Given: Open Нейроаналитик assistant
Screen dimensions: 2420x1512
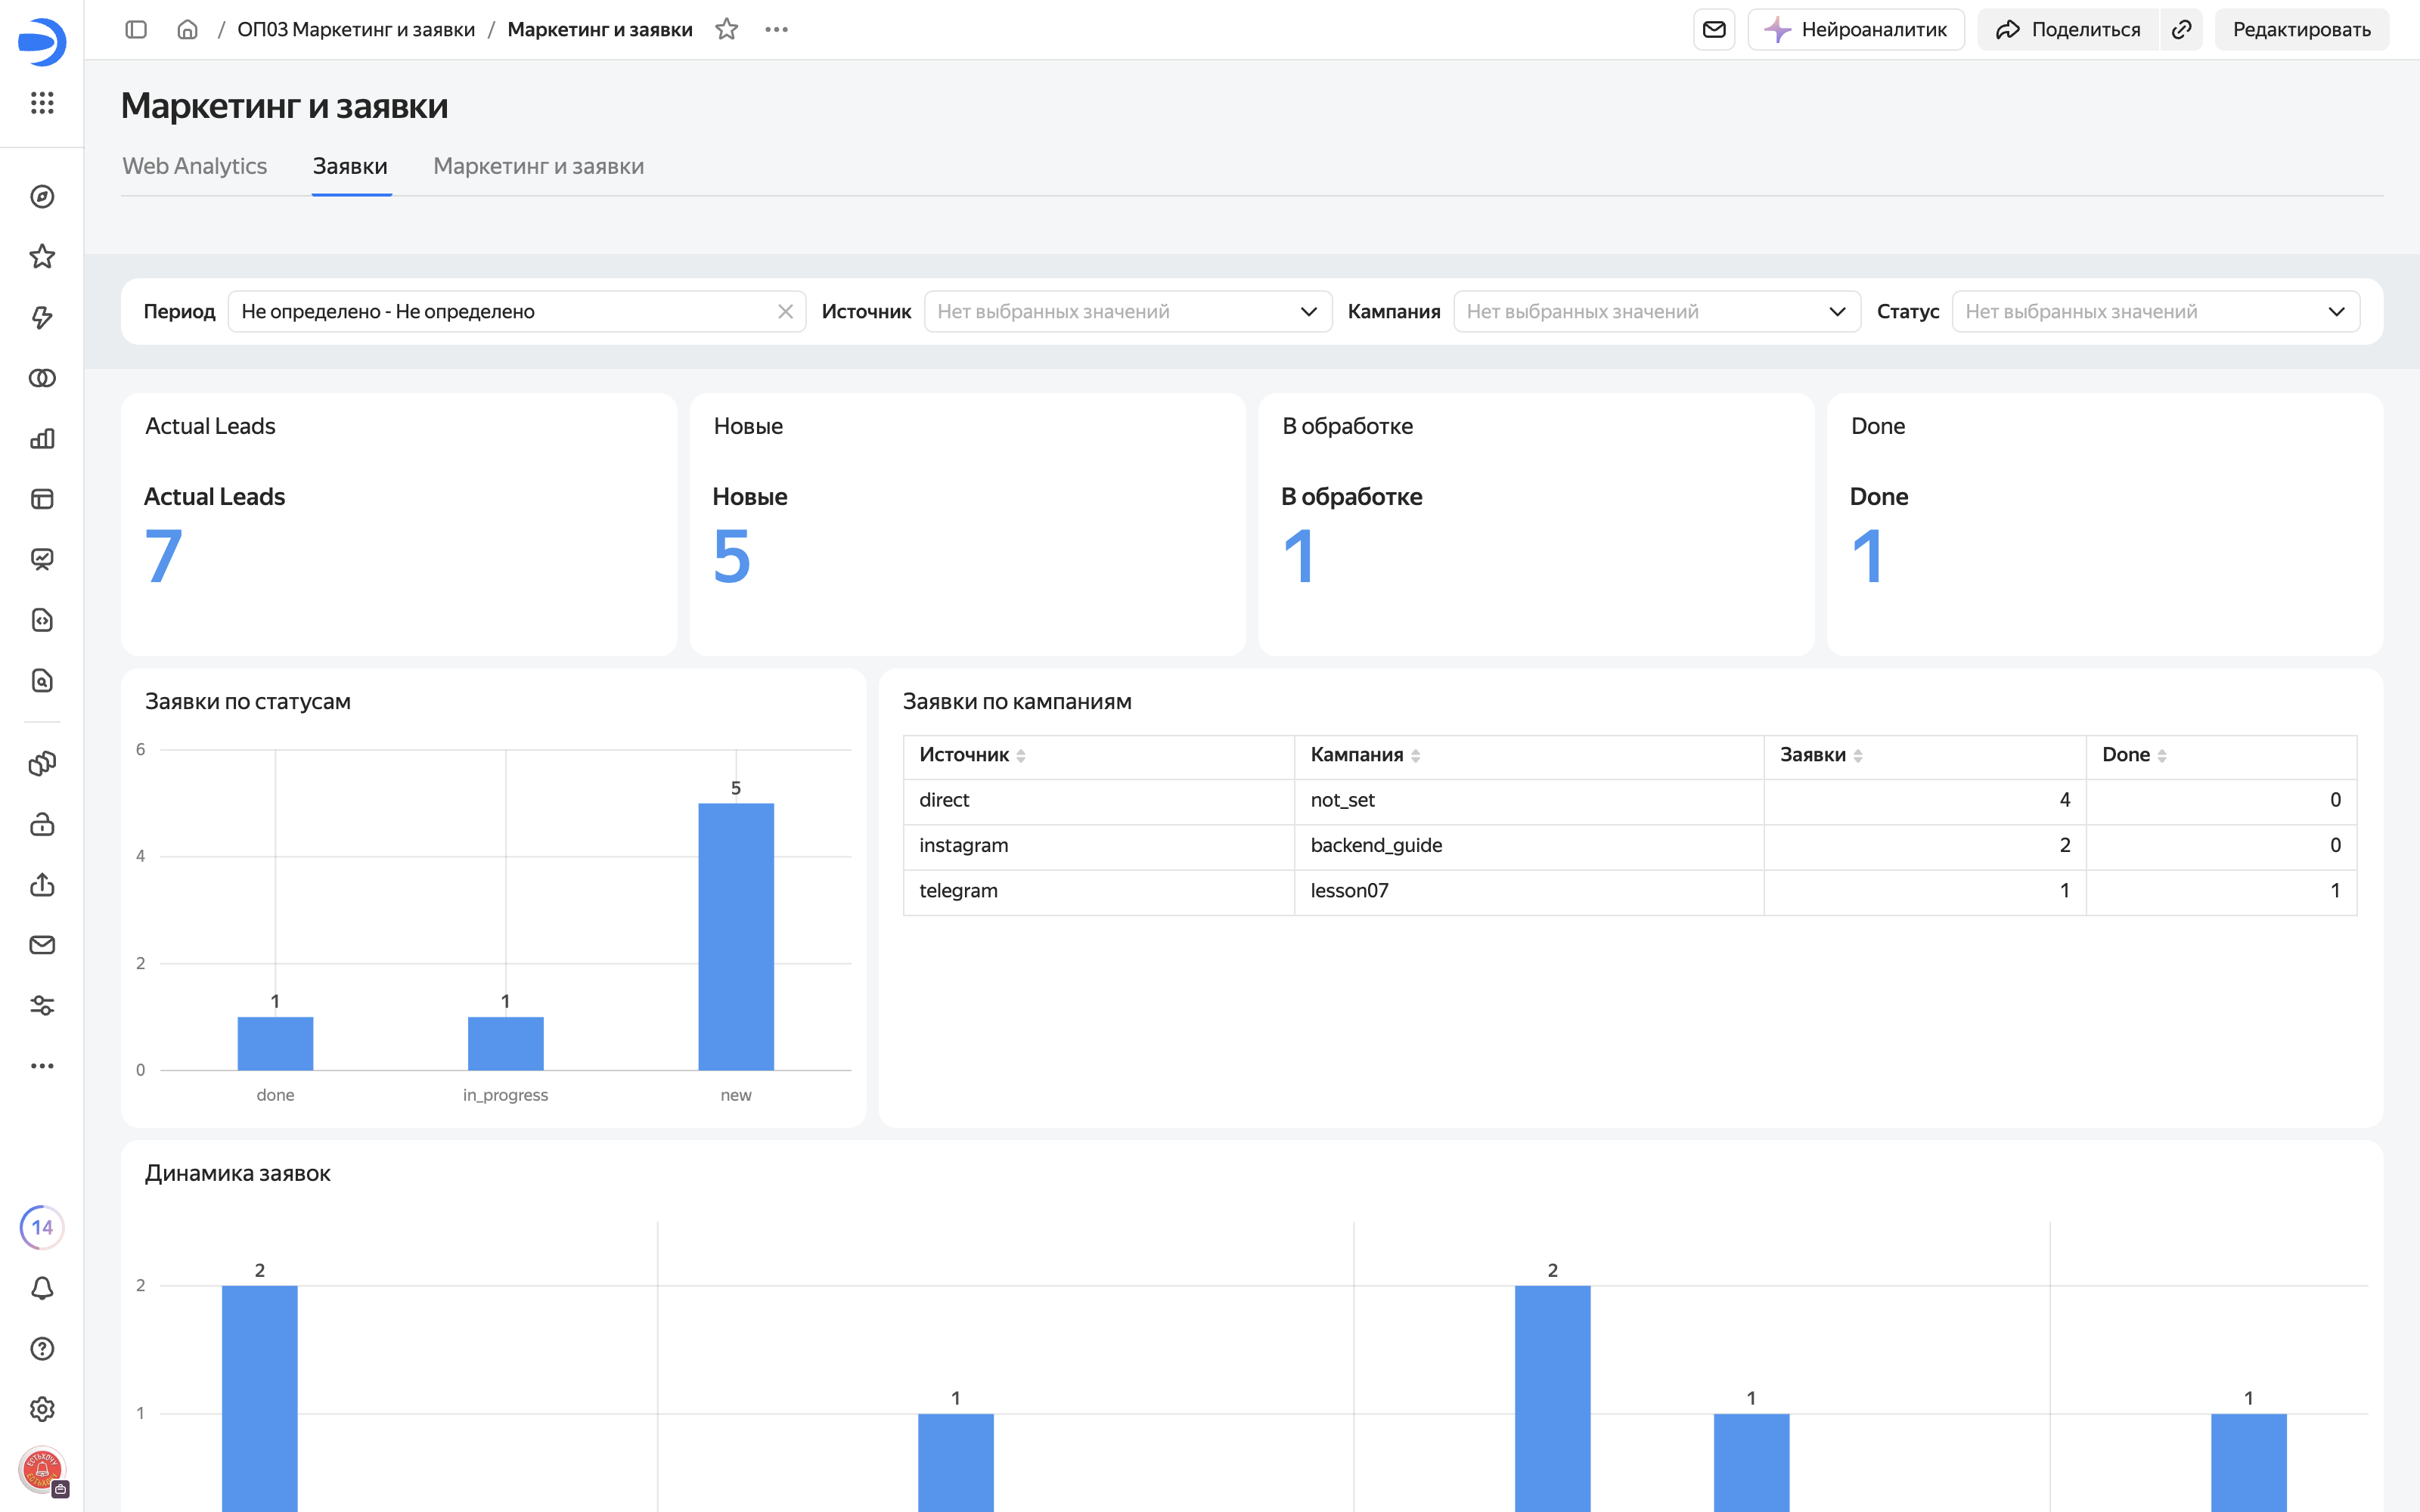Looking at the screenshot, I should click(1856, 30).
